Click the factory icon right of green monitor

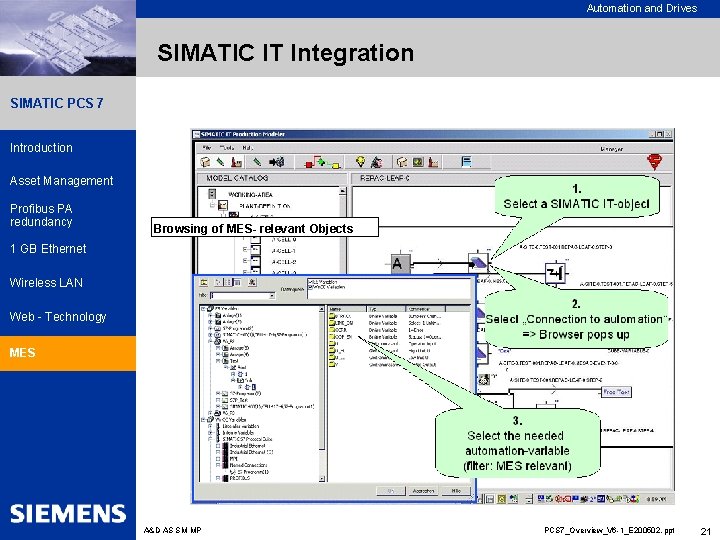pyautogui.click(x=433, y=162)
